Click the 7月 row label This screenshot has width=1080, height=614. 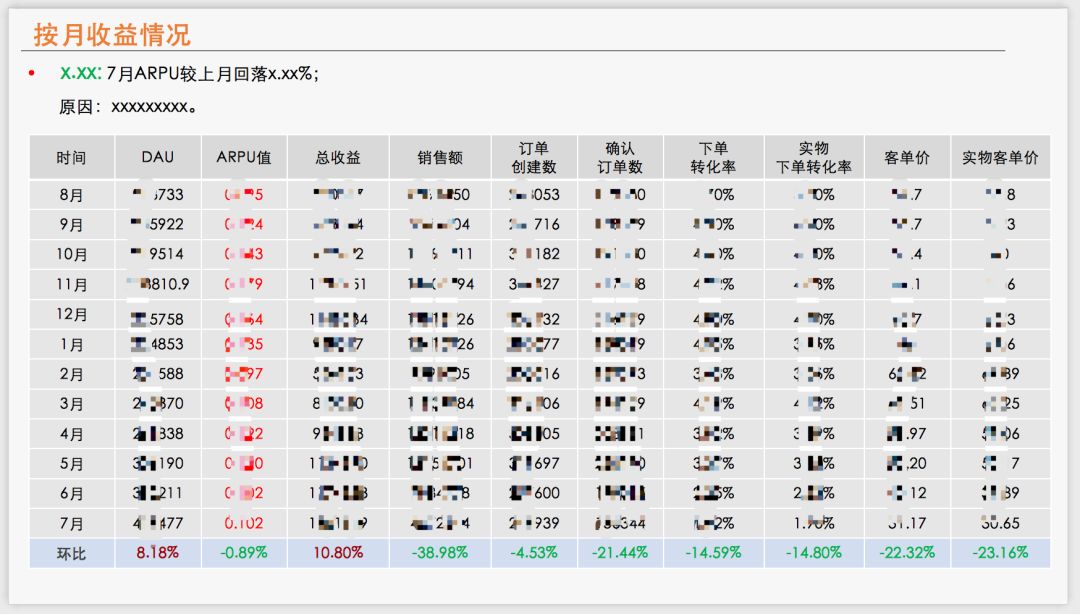tap(71, 523)
